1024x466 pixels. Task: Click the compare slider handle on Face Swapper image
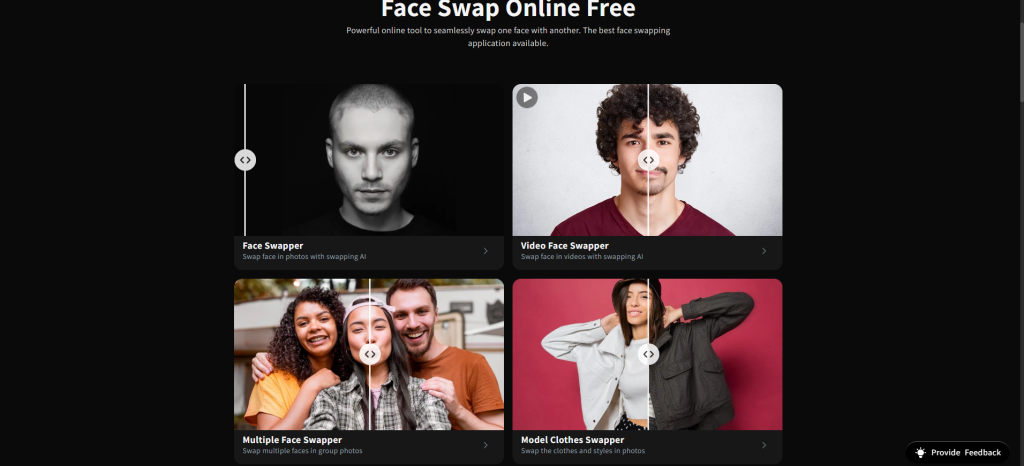coord(245,160)
